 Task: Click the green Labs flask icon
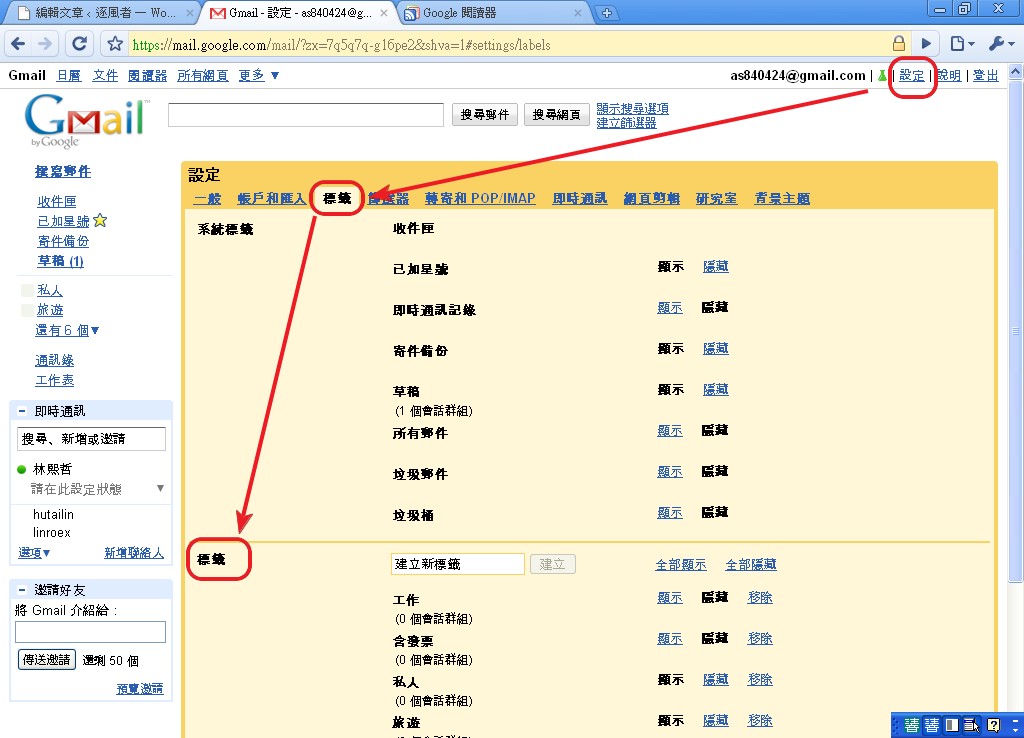883,76
